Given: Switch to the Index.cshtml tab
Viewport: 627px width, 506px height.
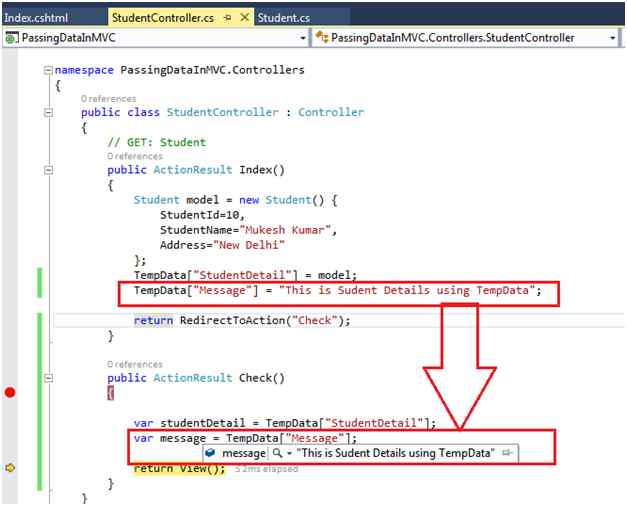Looking at the screenshot, I should 36,18.
